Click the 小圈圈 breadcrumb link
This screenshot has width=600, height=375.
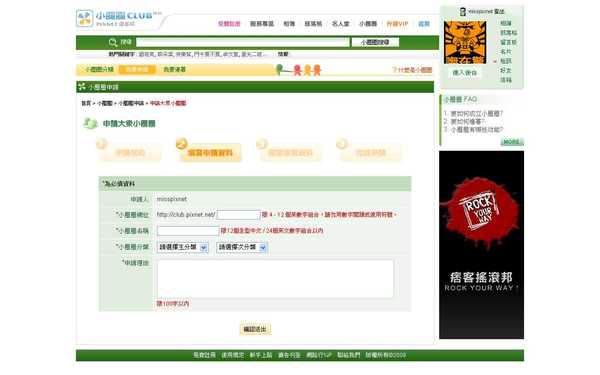(105, 103)
